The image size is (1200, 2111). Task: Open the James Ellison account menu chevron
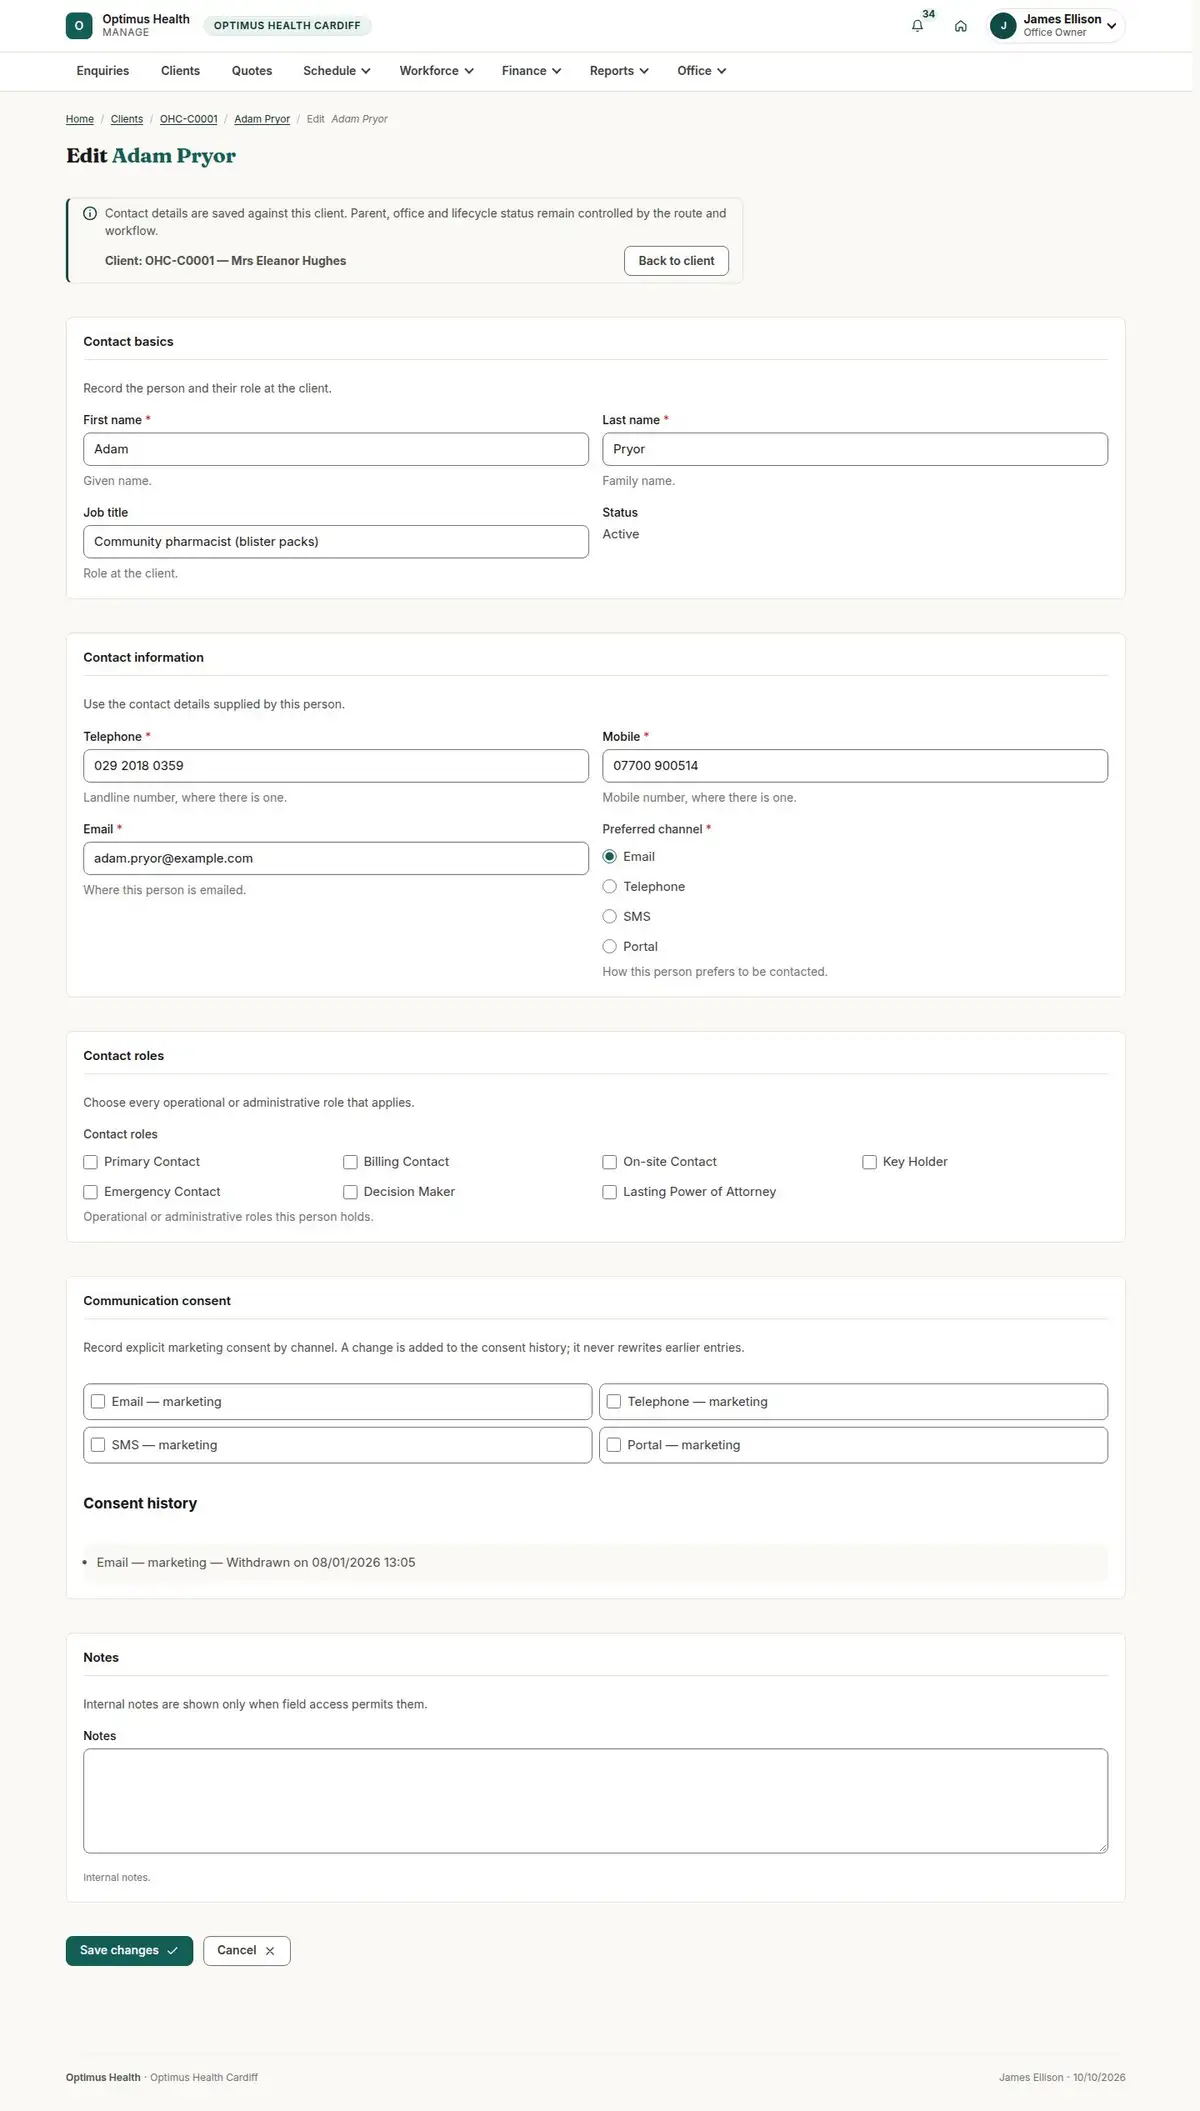(1111, 26)
